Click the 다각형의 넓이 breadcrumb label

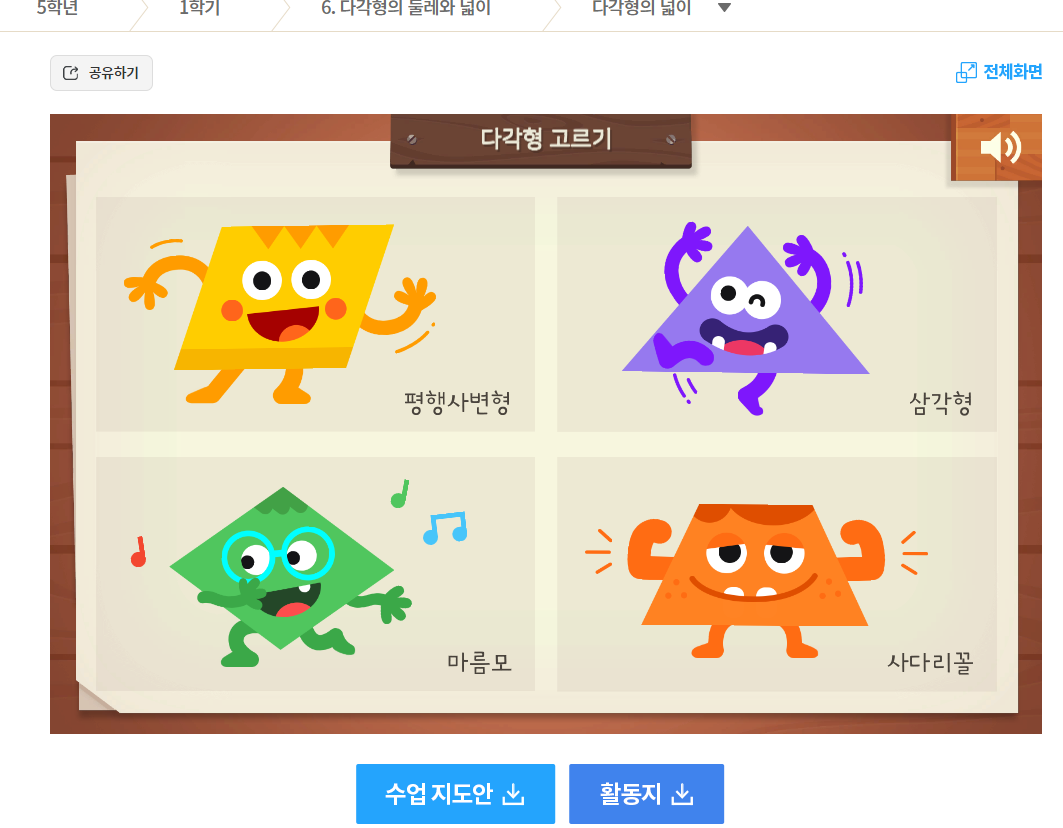pos(642,9)
